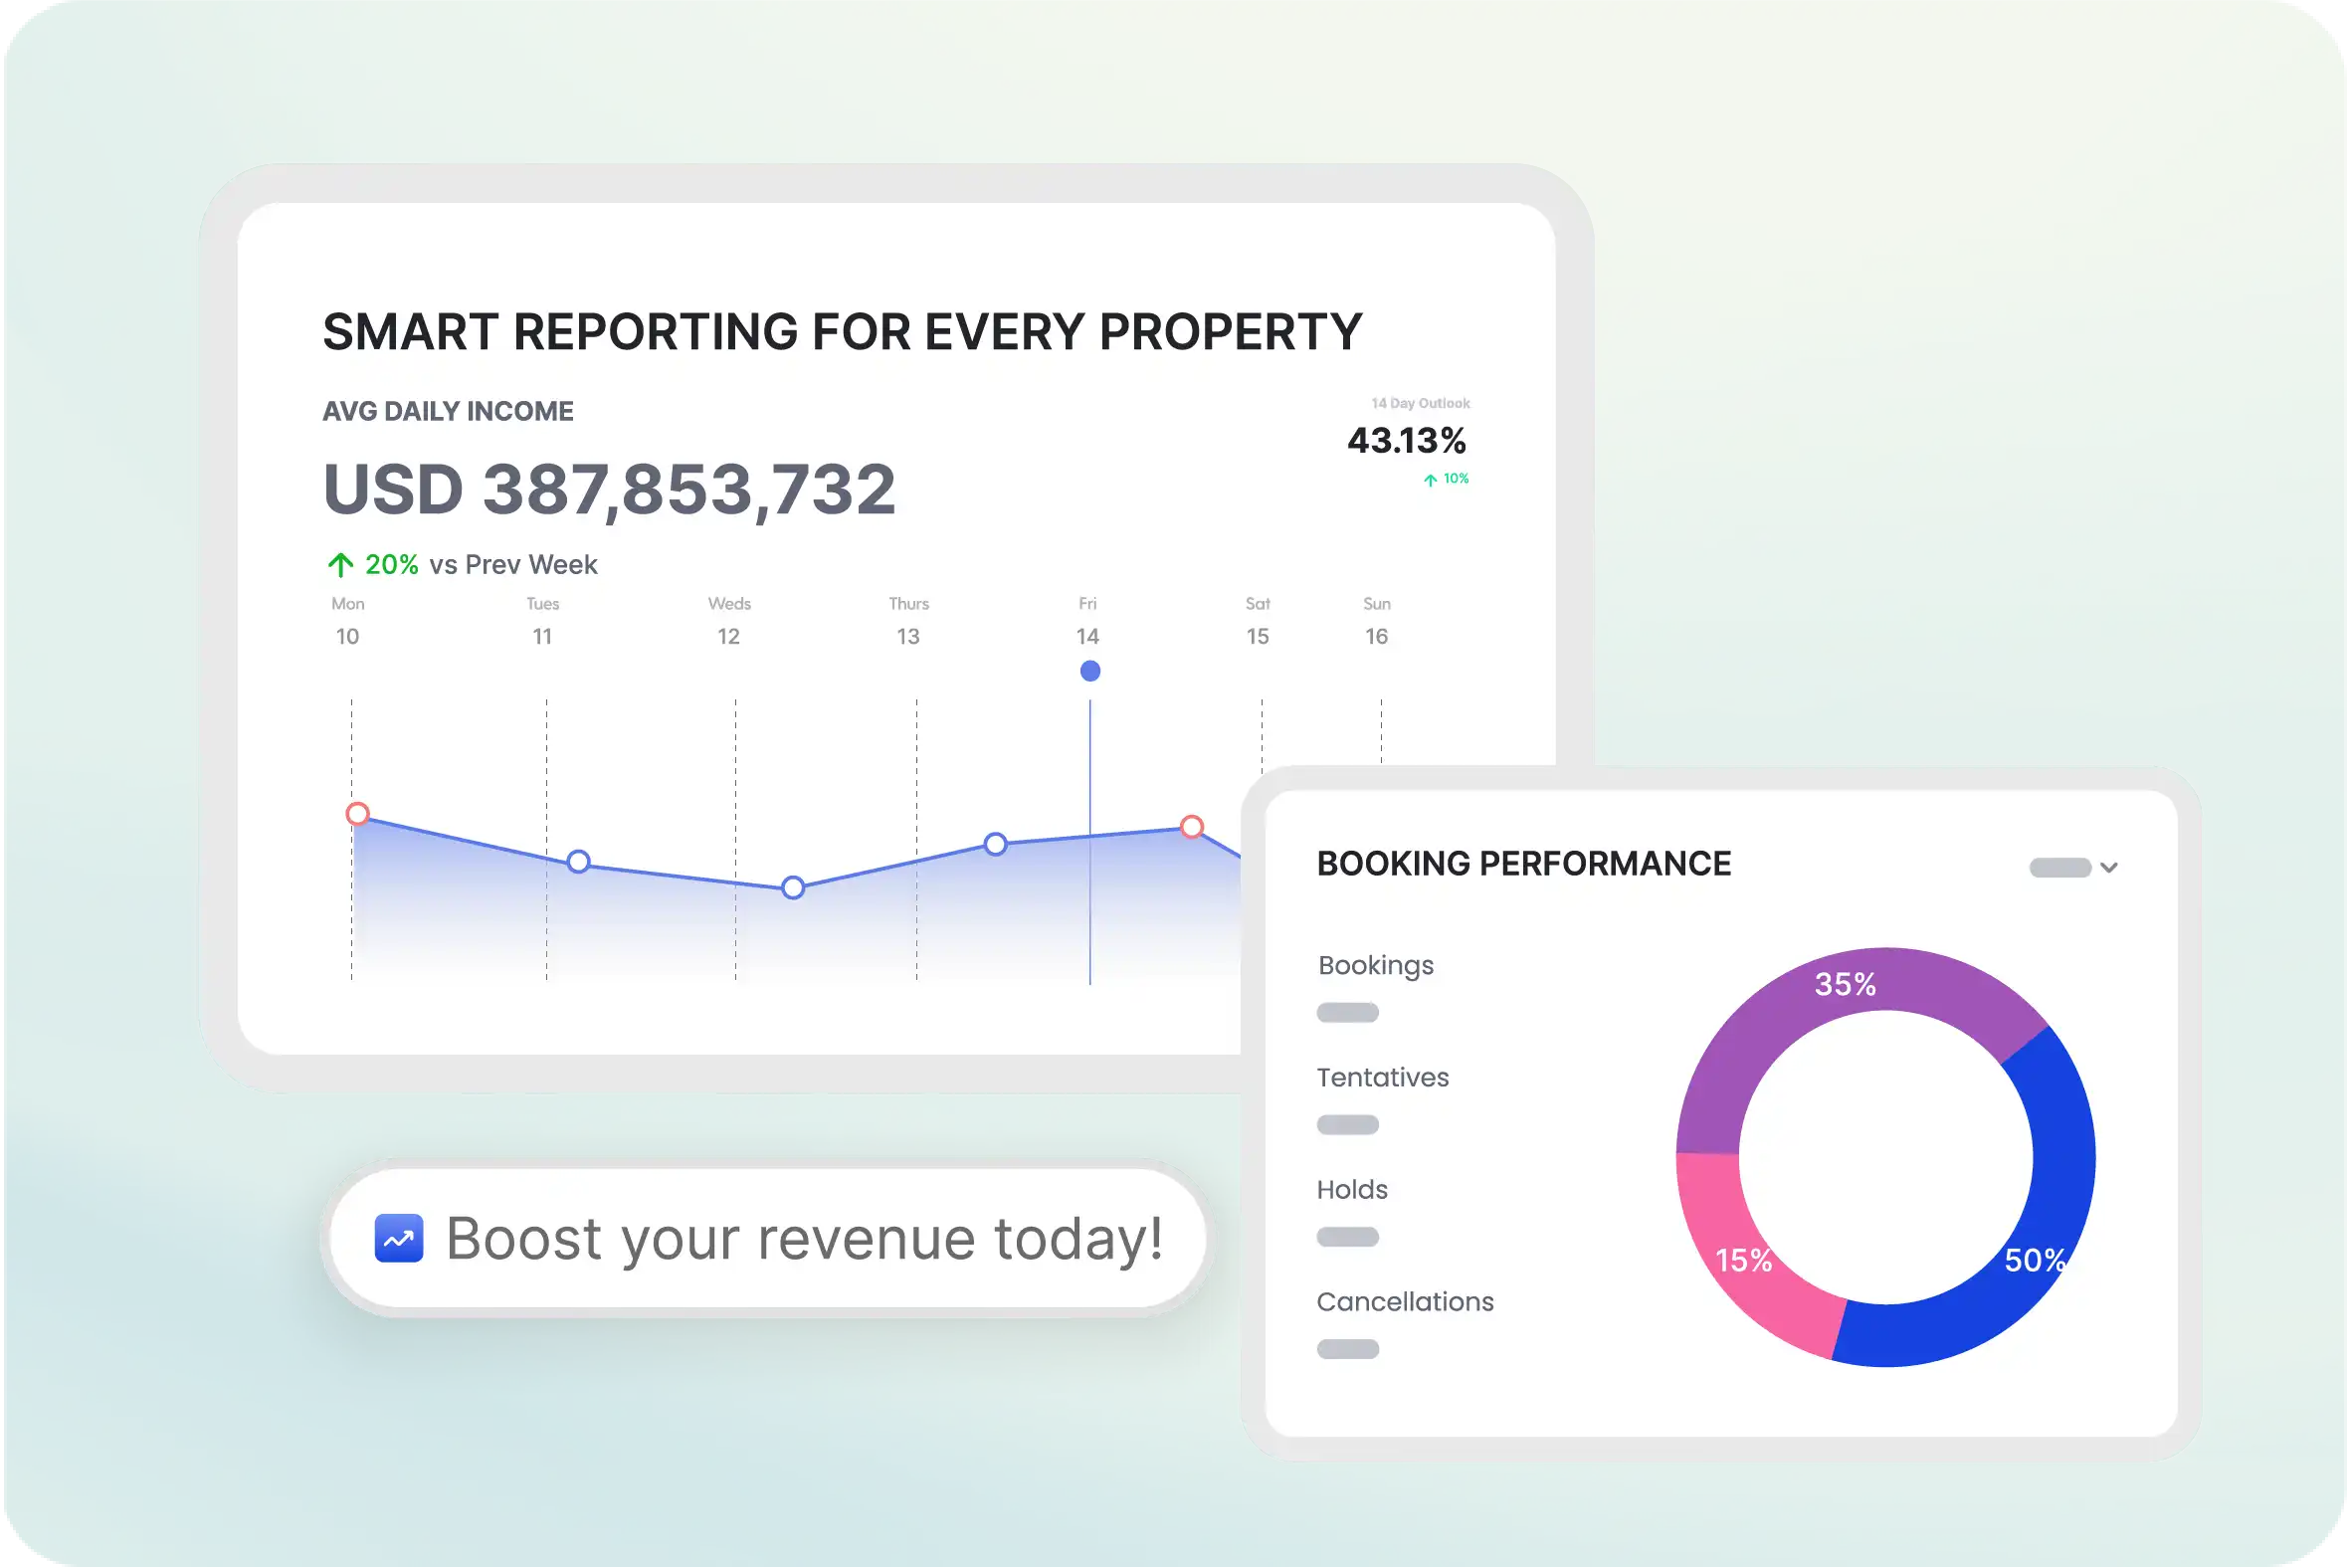This screenshot has width=2347, height=1568.
Task: Click gray placeholder pill beside dropdown chevron
Action: pos(2059,867)
